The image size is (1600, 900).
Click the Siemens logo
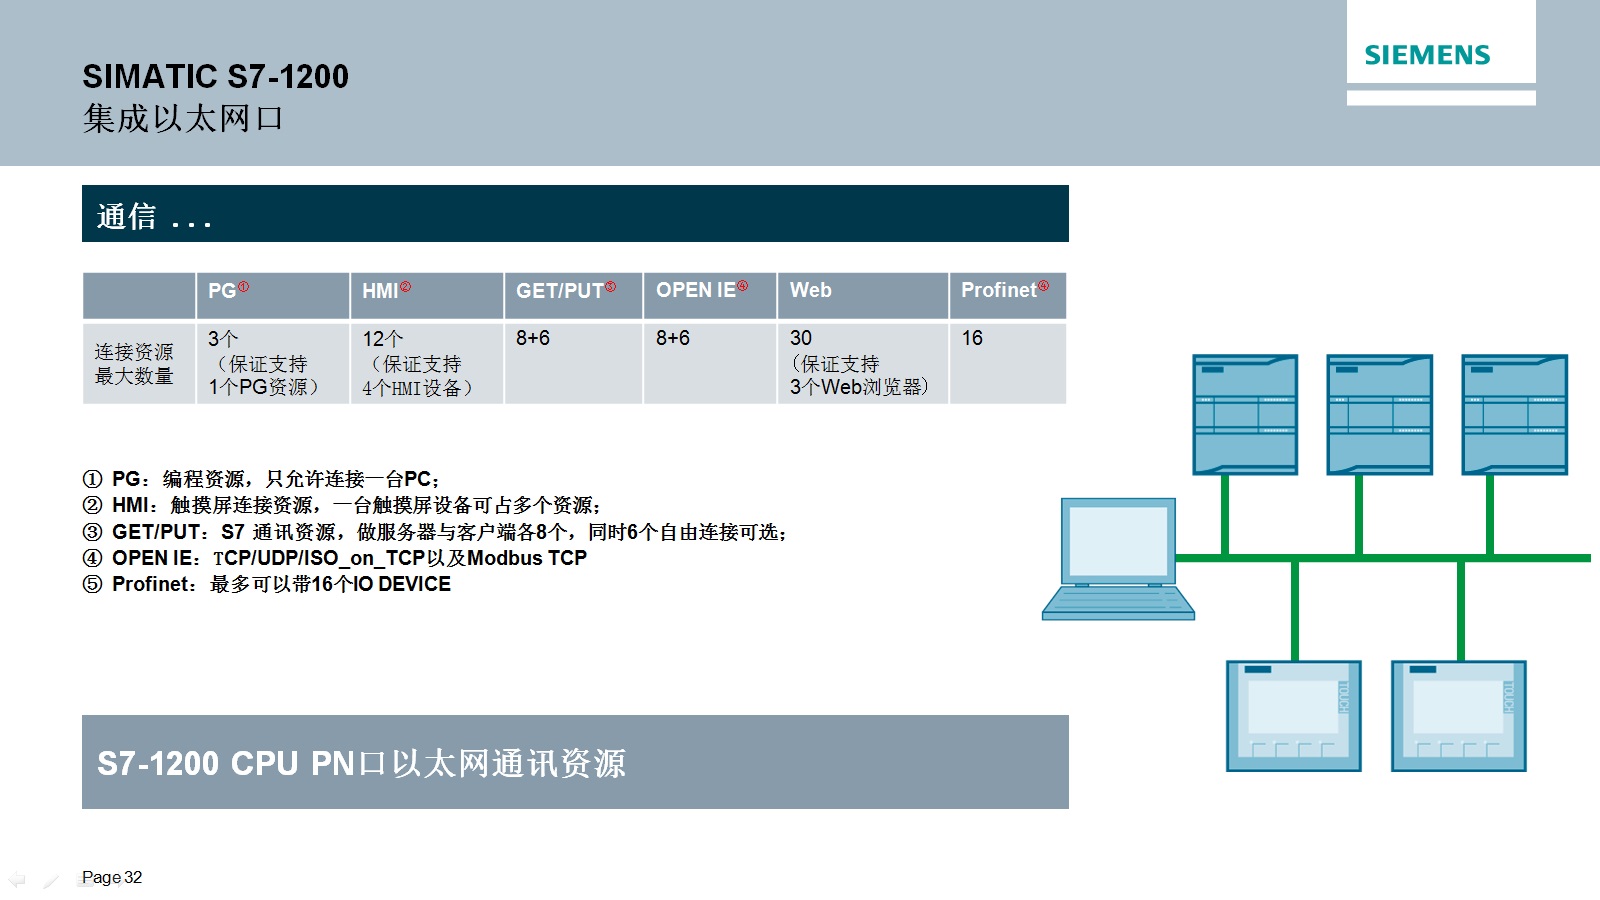(x=1427, y=55)
